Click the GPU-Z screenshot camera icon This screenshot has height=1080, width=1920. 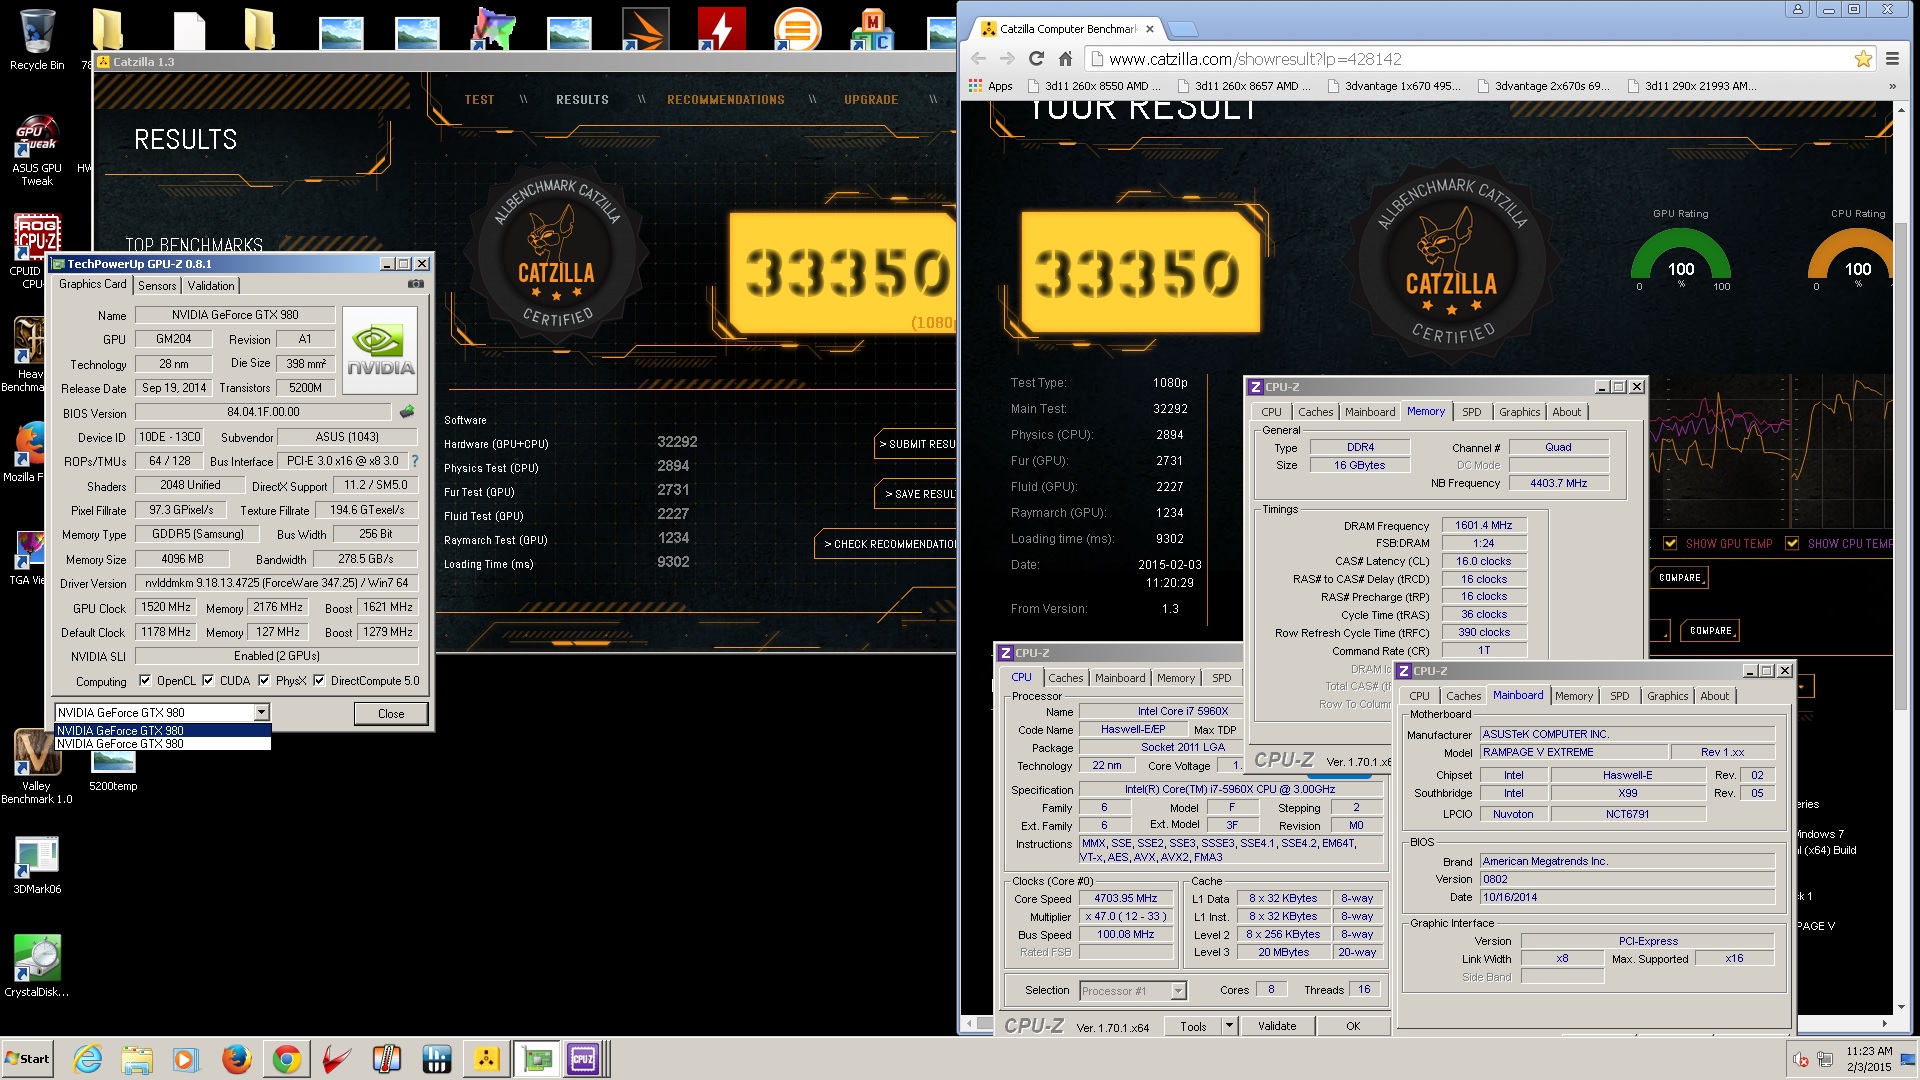(x=416, y=284)
